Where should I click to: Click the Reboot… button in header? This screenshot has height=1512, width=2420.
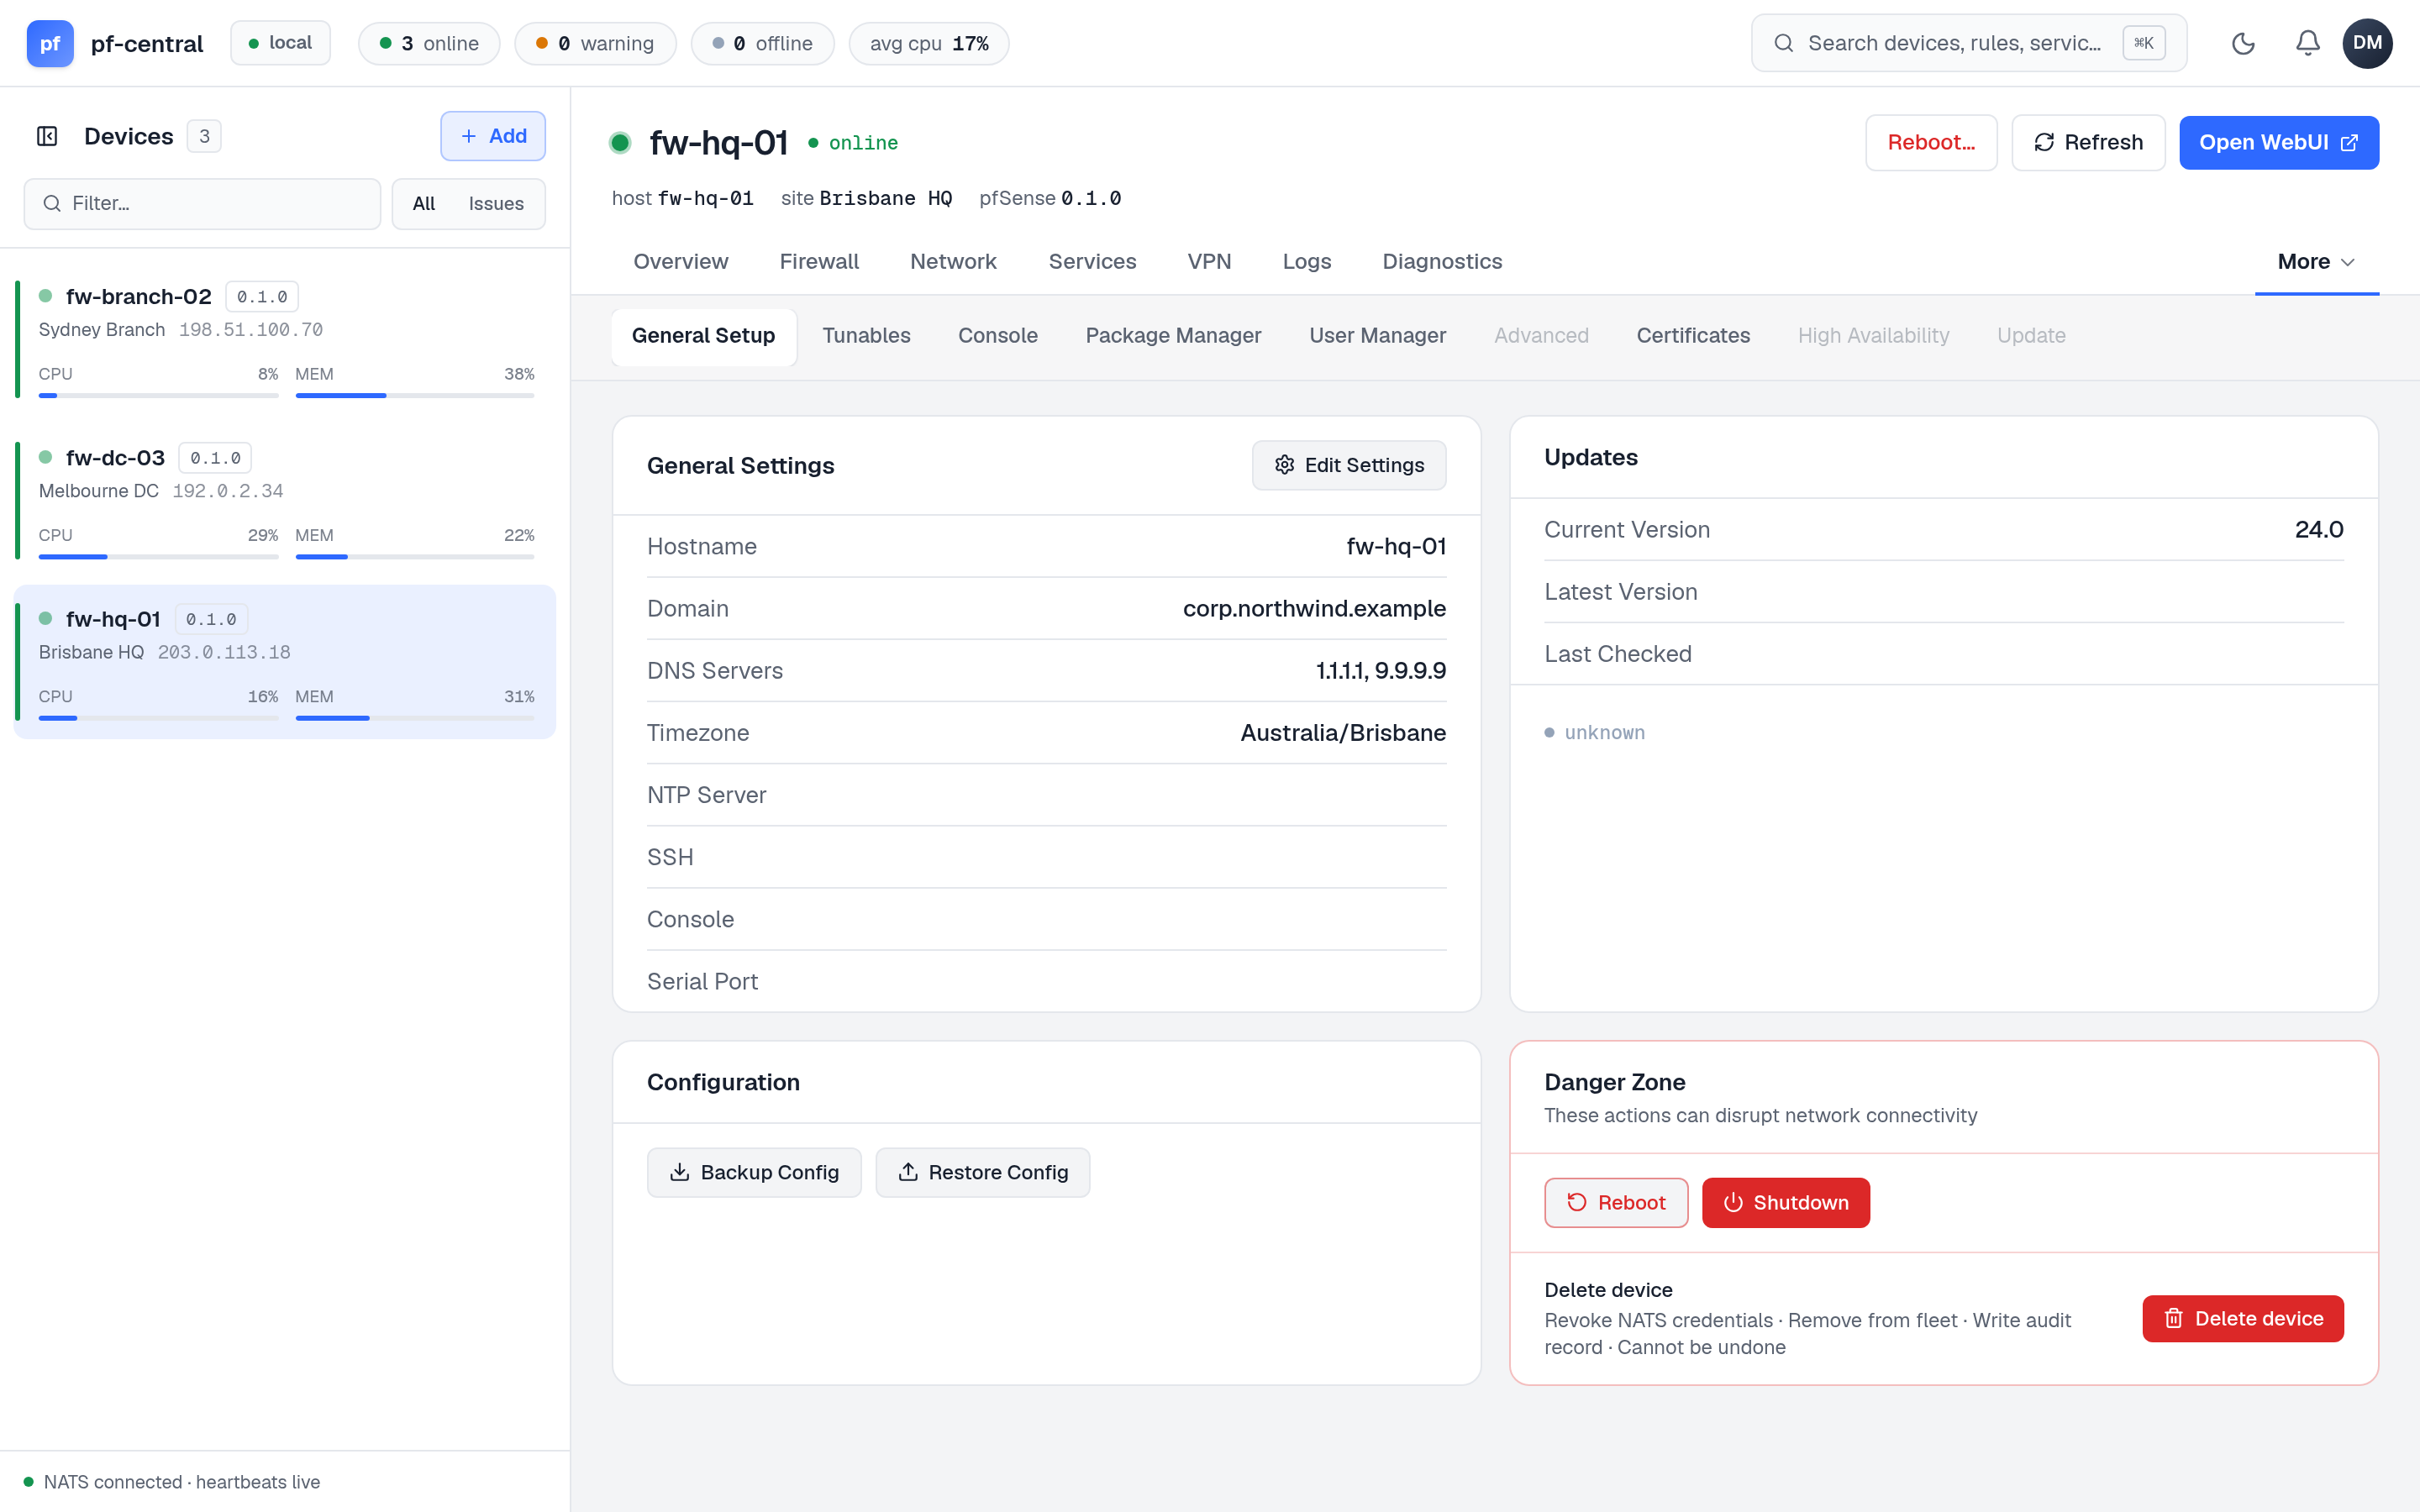click(1931, 143)
